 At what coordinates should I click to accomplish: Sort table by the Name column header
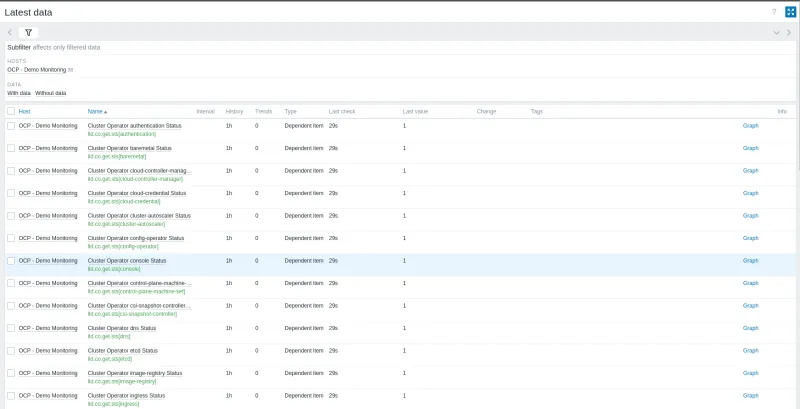96,111
